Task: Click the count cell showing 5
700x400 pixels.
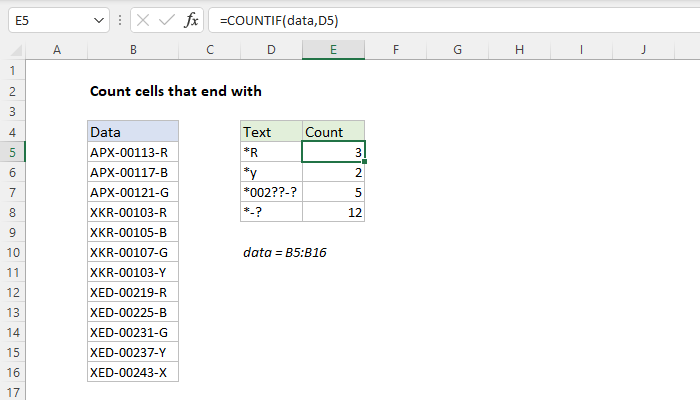Action: click(x=333, y=192)
